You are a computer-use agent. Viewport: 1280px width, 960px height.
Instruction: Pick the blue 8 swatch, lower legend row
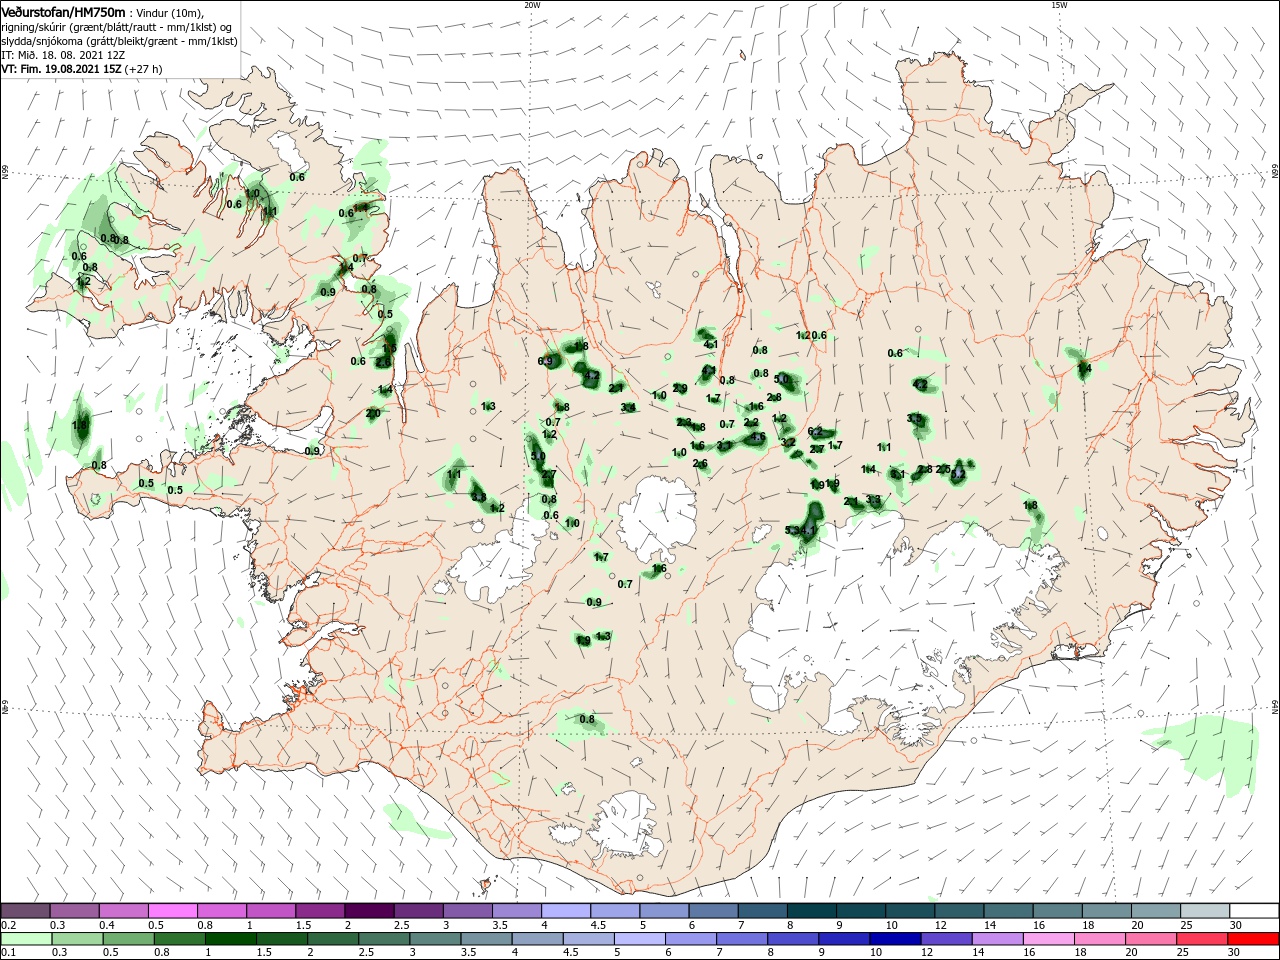793,939
